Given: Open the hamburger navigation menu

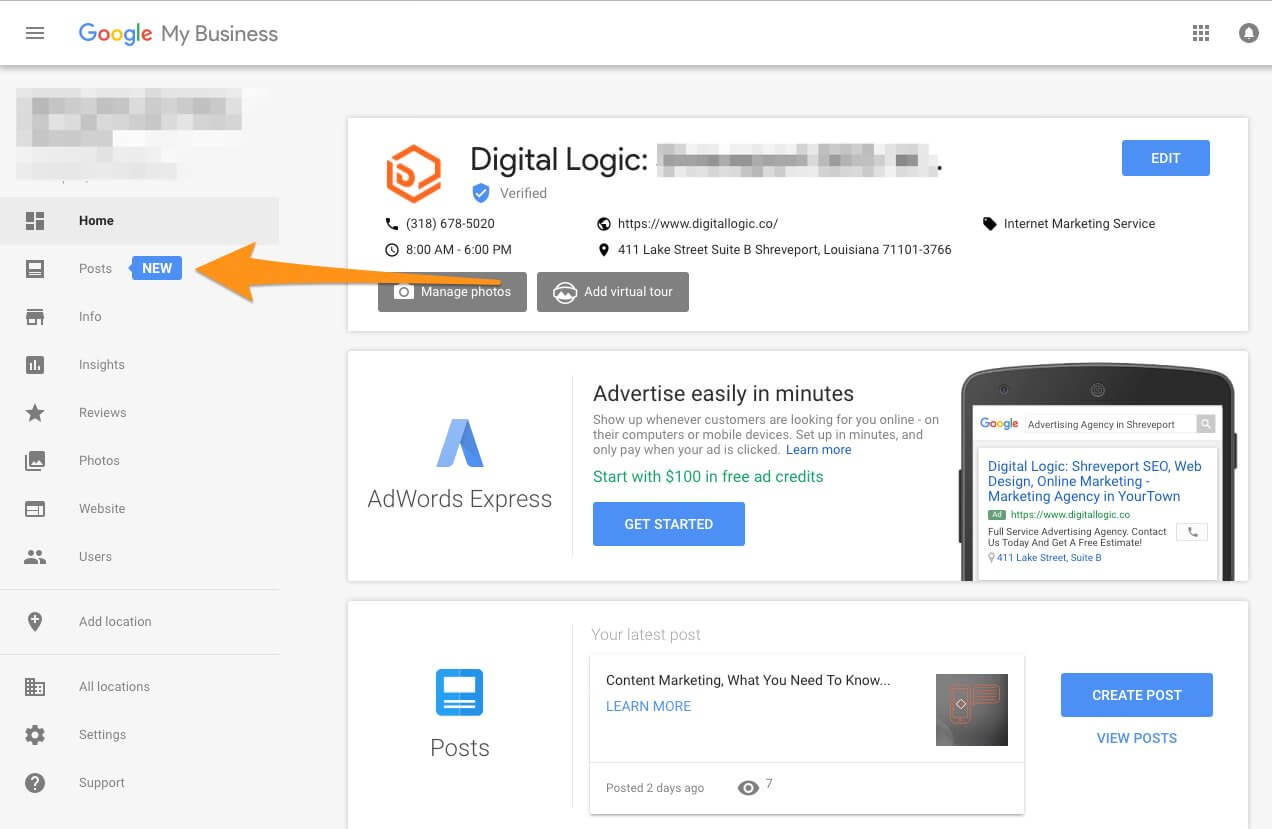Looking at the screenshot, I should coord(35,33).
